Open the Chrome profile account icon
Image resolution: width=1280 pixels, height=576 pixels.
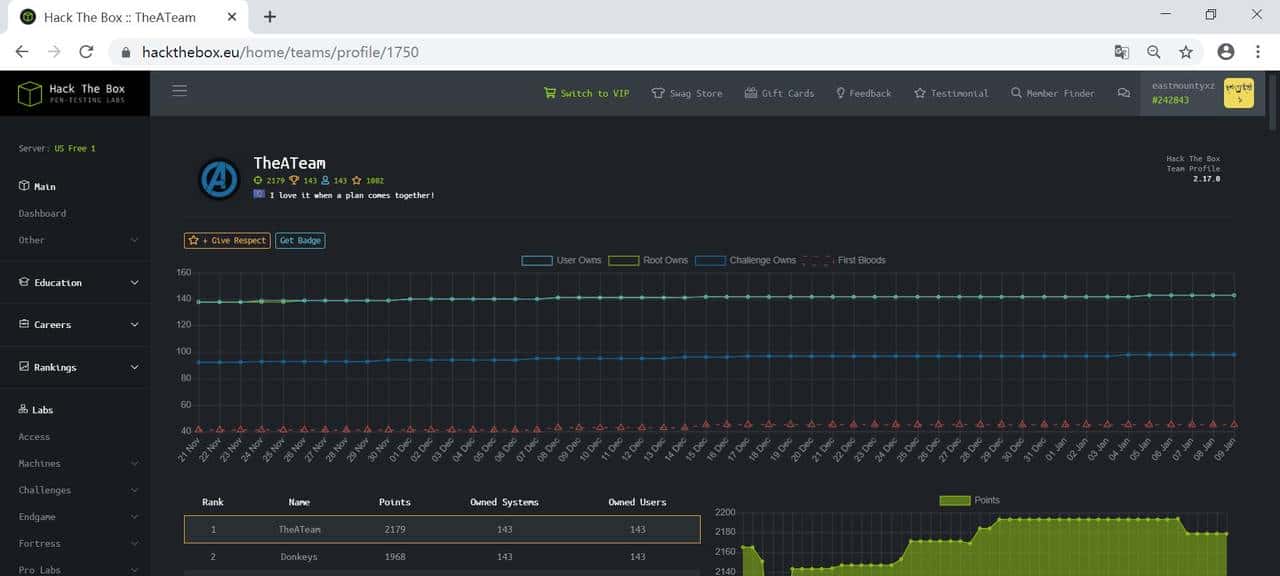pos(1226,52)
